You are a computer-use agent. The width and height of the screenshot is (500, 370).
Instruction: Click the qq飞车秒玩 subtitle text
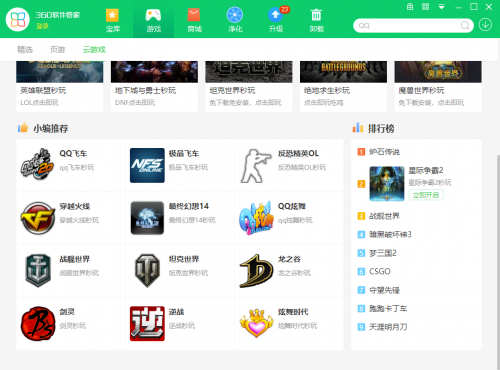click(77, 167)
